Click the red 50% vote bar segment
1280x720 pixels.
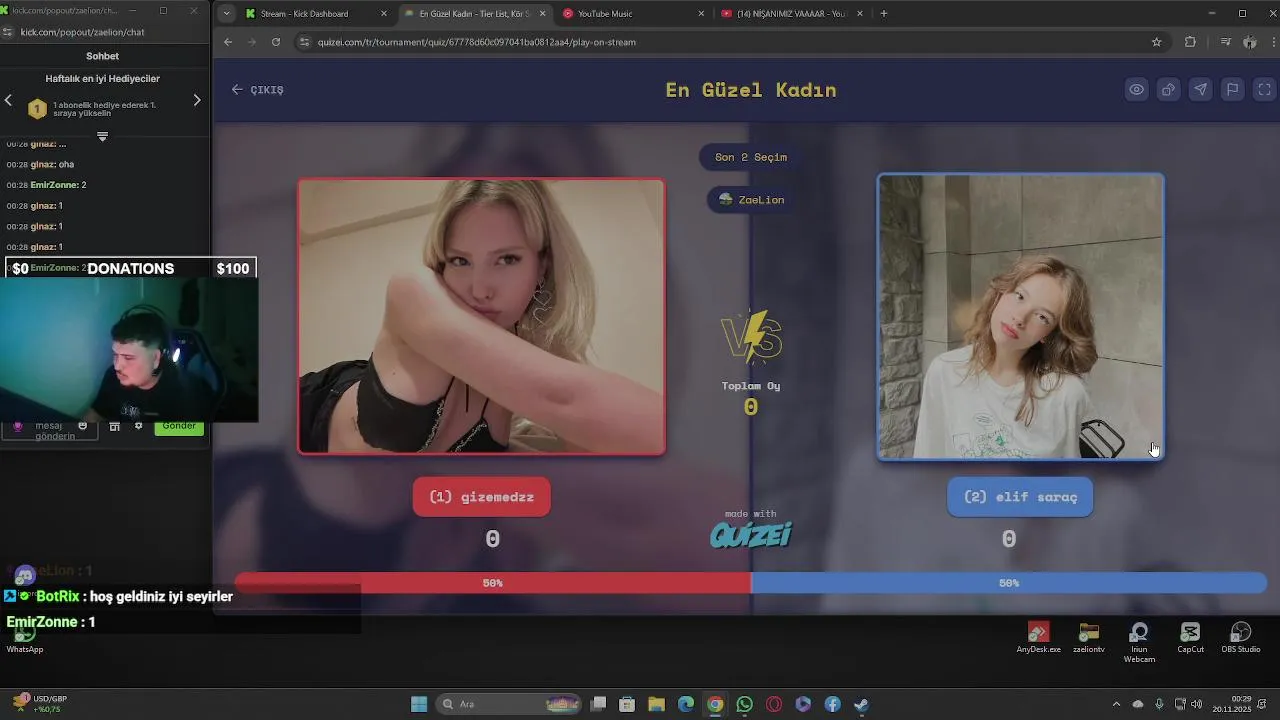493,583
